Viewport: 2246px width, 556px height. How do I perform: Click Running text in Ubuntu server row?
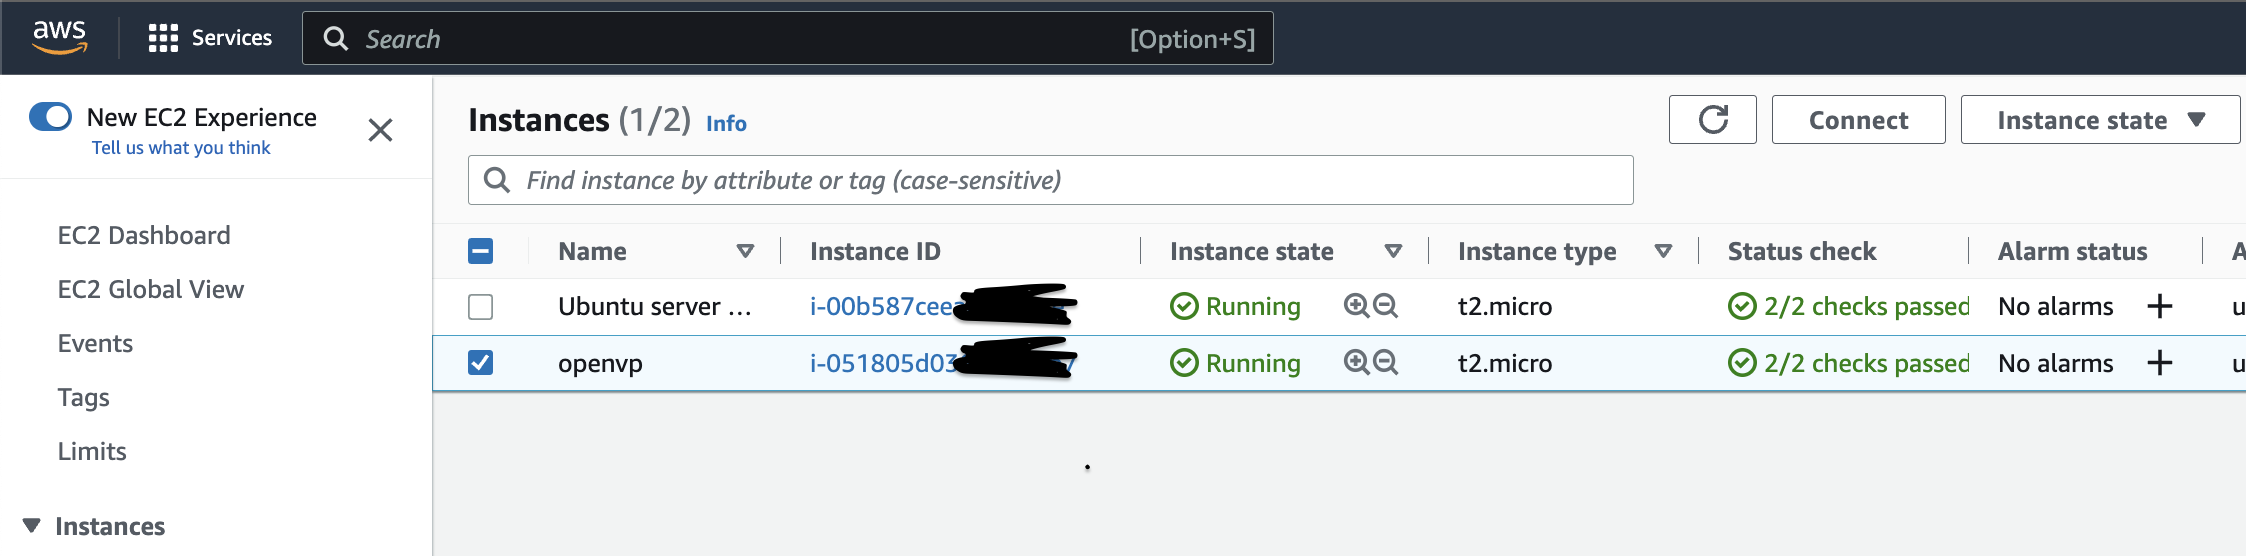1253,306
